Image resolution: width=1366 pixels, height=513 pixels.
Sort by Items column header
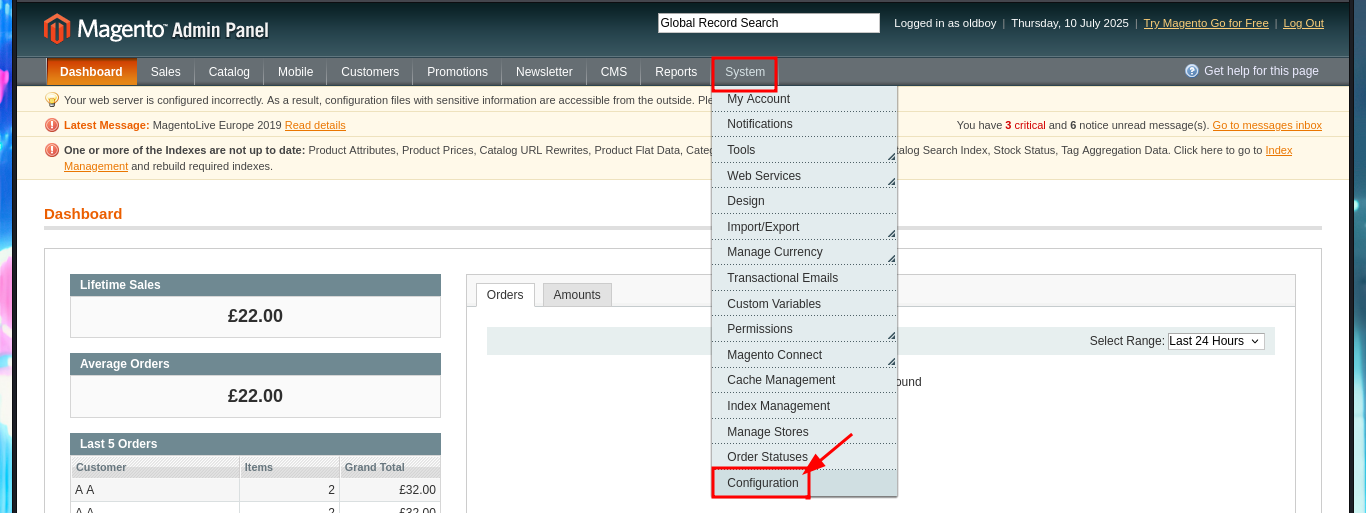click(290, 467)
